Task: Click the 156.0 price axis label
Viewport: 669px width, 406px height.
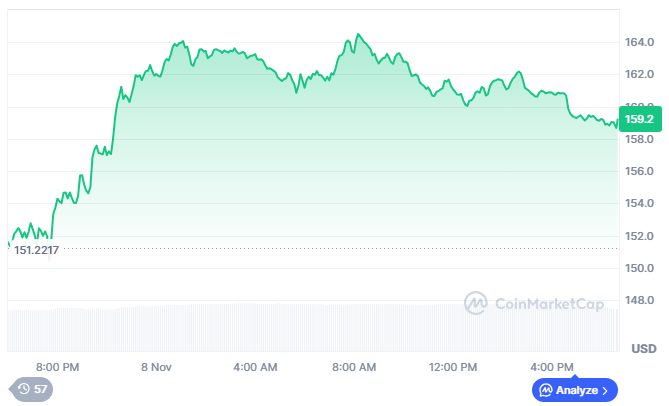Action: (x=639, y=171)
